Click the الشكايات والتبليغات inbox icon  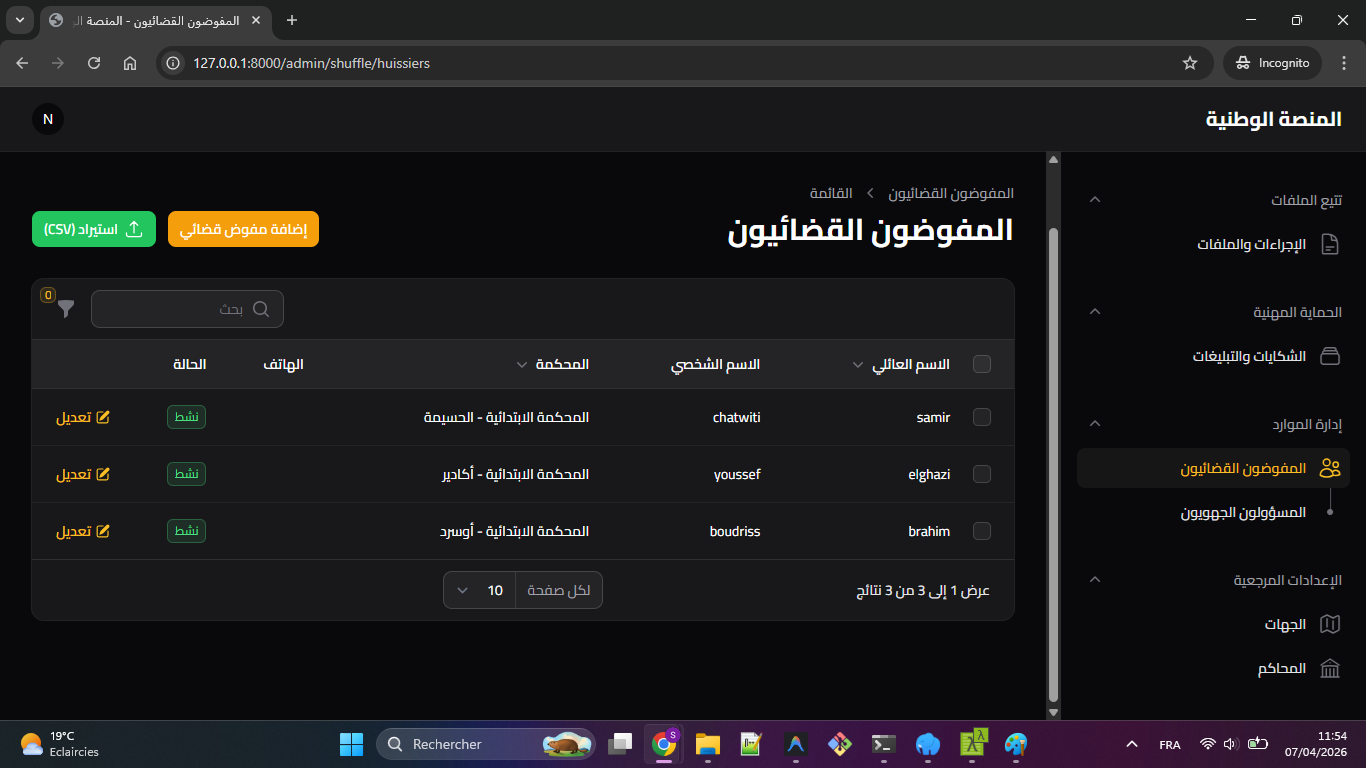1329,357
